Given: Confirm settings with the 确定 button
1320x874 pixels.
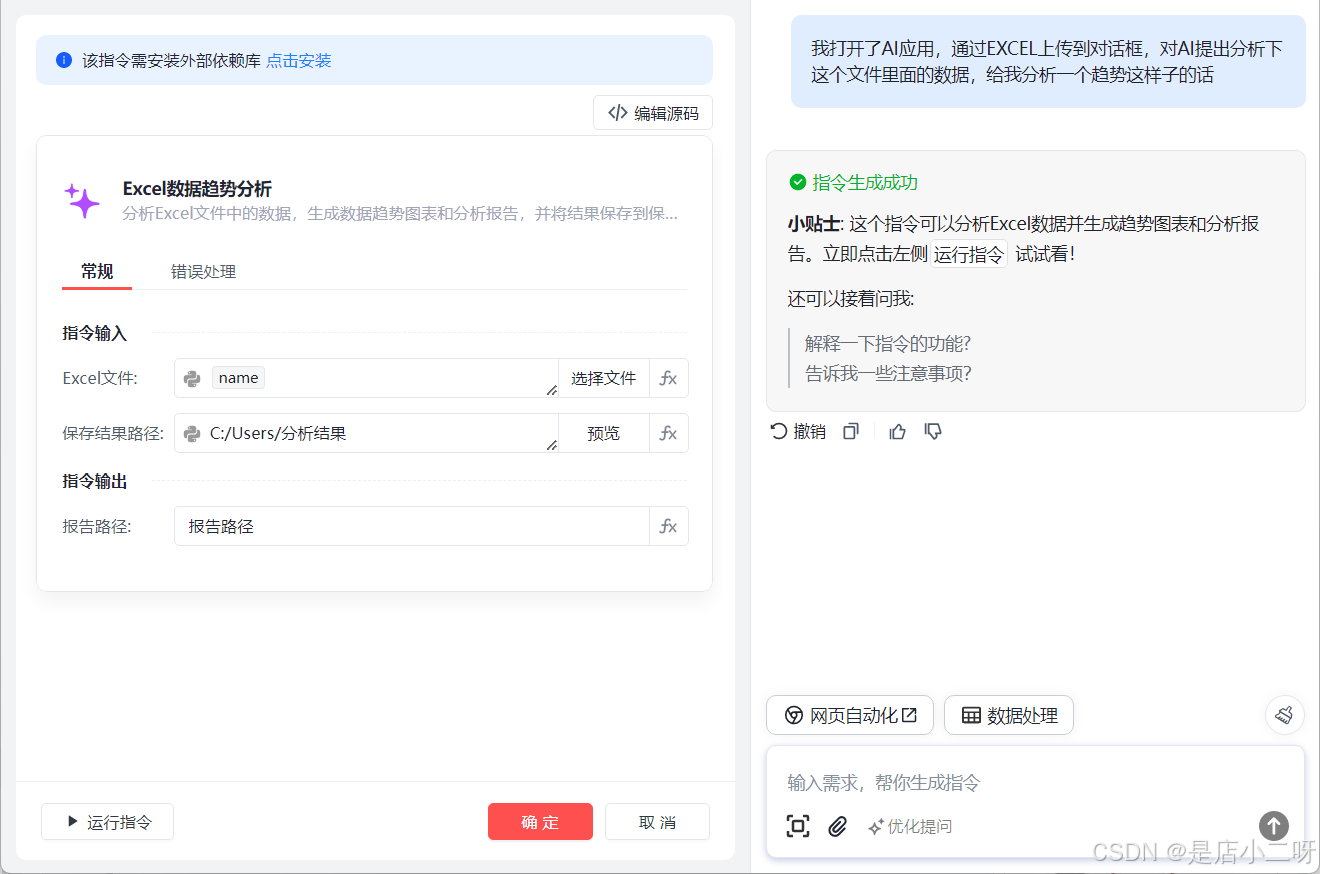Looking at the screenshot, I should [x=540, y=821].
